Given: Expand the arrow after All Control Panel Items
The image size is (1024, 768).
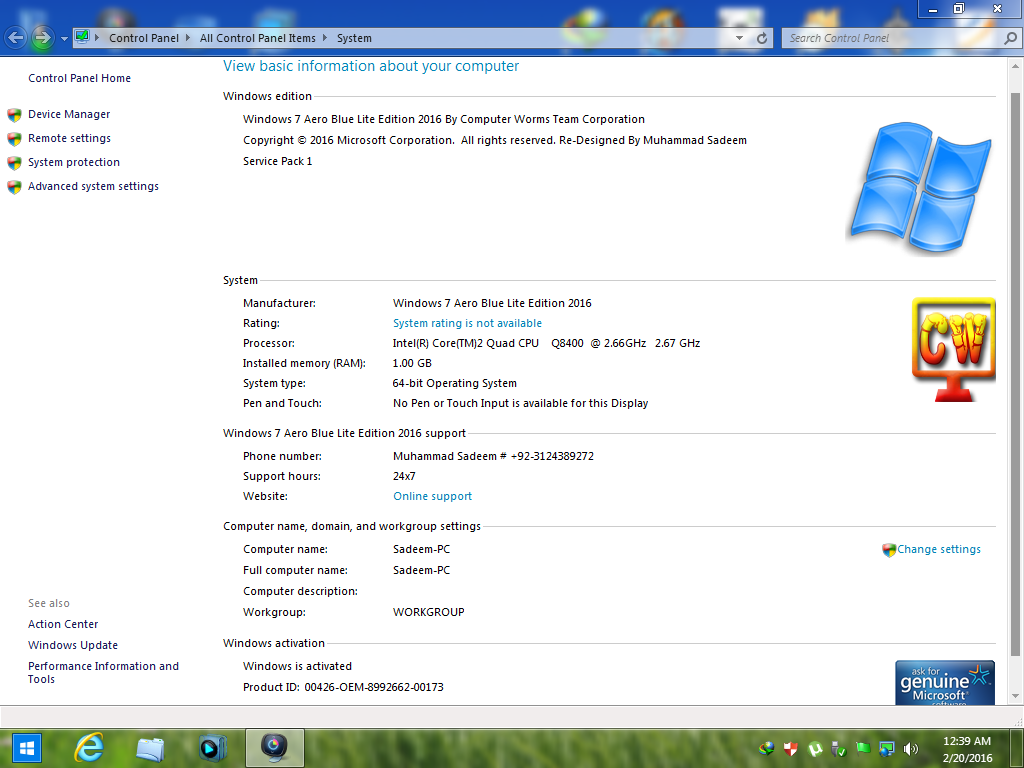Looking at the screenshot, I should tap(325, 38).
